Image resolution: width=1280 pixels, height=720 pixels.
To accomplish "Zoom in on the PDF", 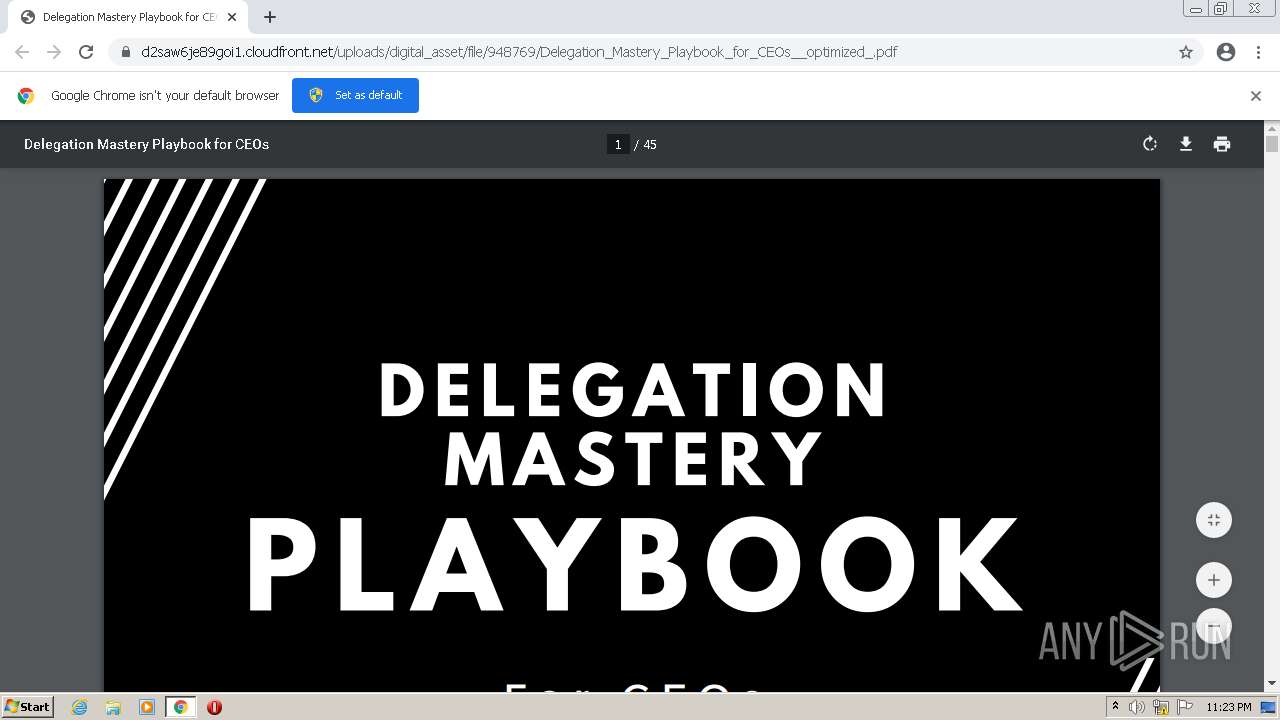I will point(1214,580).
